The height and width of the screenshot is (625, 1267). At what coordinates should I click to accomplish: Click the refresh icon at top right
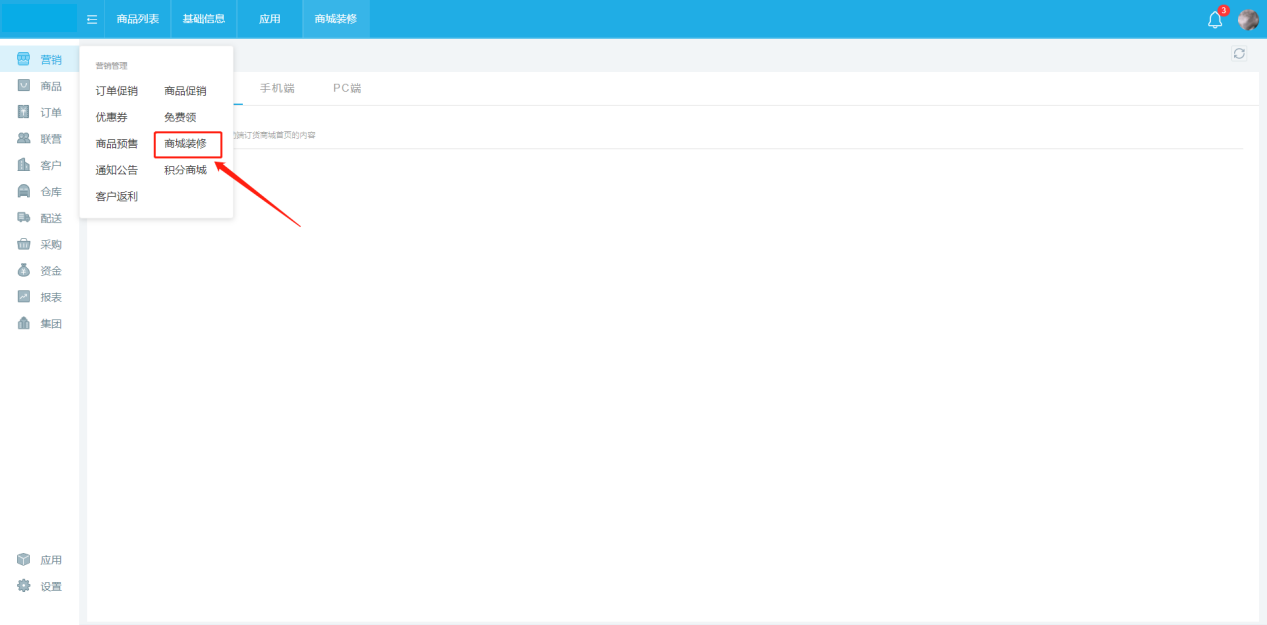pos(1239,54)
